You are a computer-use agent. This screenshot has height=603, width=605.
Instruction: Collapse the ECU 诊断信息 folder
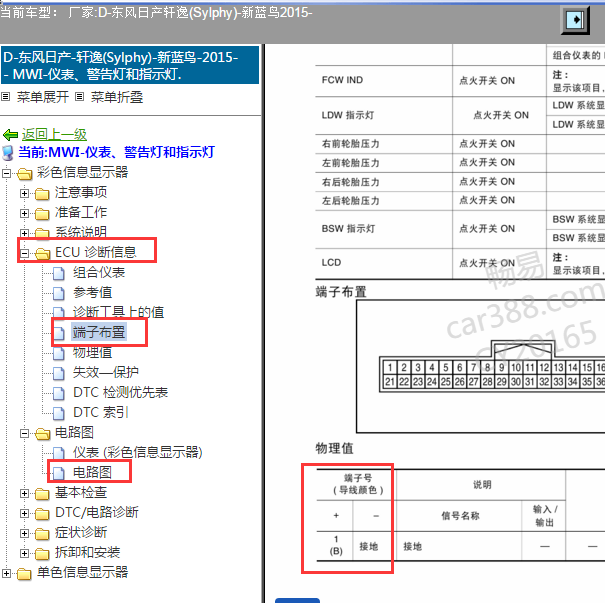tap(24, 253)
